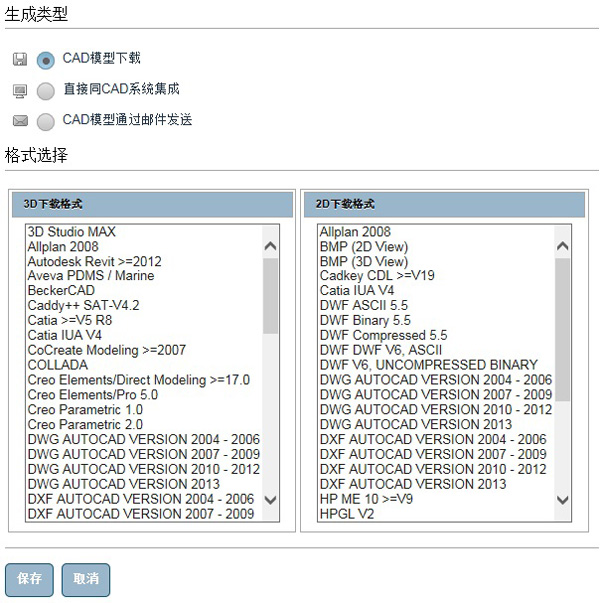Click the envelope email icon
Image resolution: width=600 pixels, height=603 pixels.
[20, 121]
